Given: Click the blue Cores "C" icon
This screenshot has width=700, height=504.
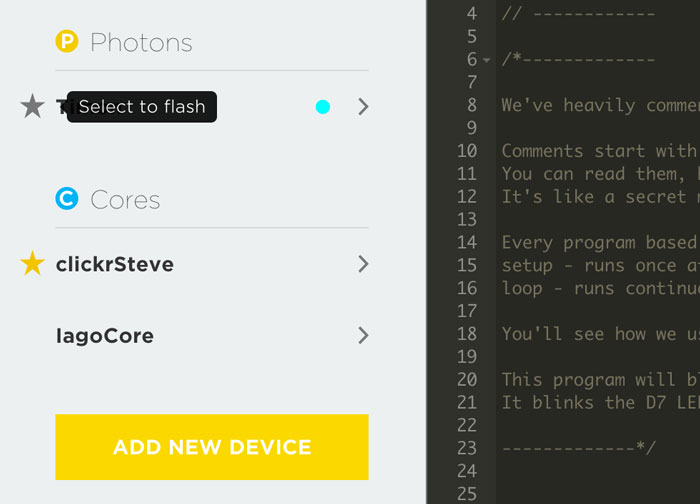Looking at the screenshot, I should click(67, 200).
